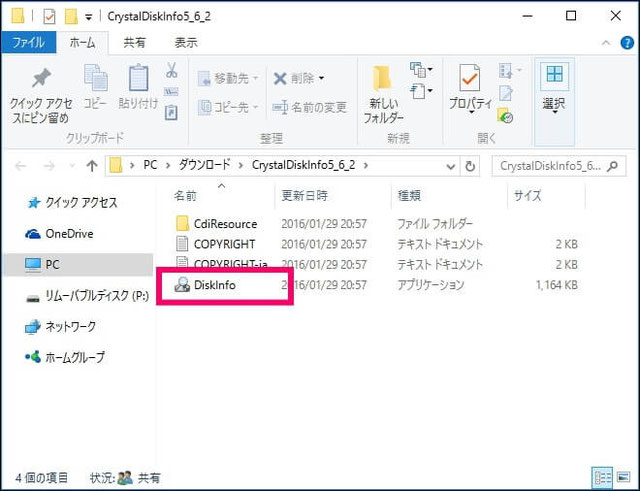The height and width of the screenshot is (491, 640).
Task: Expand path chevron after CrystalDiskInfo5_6_2
Action: pos(365,166)
